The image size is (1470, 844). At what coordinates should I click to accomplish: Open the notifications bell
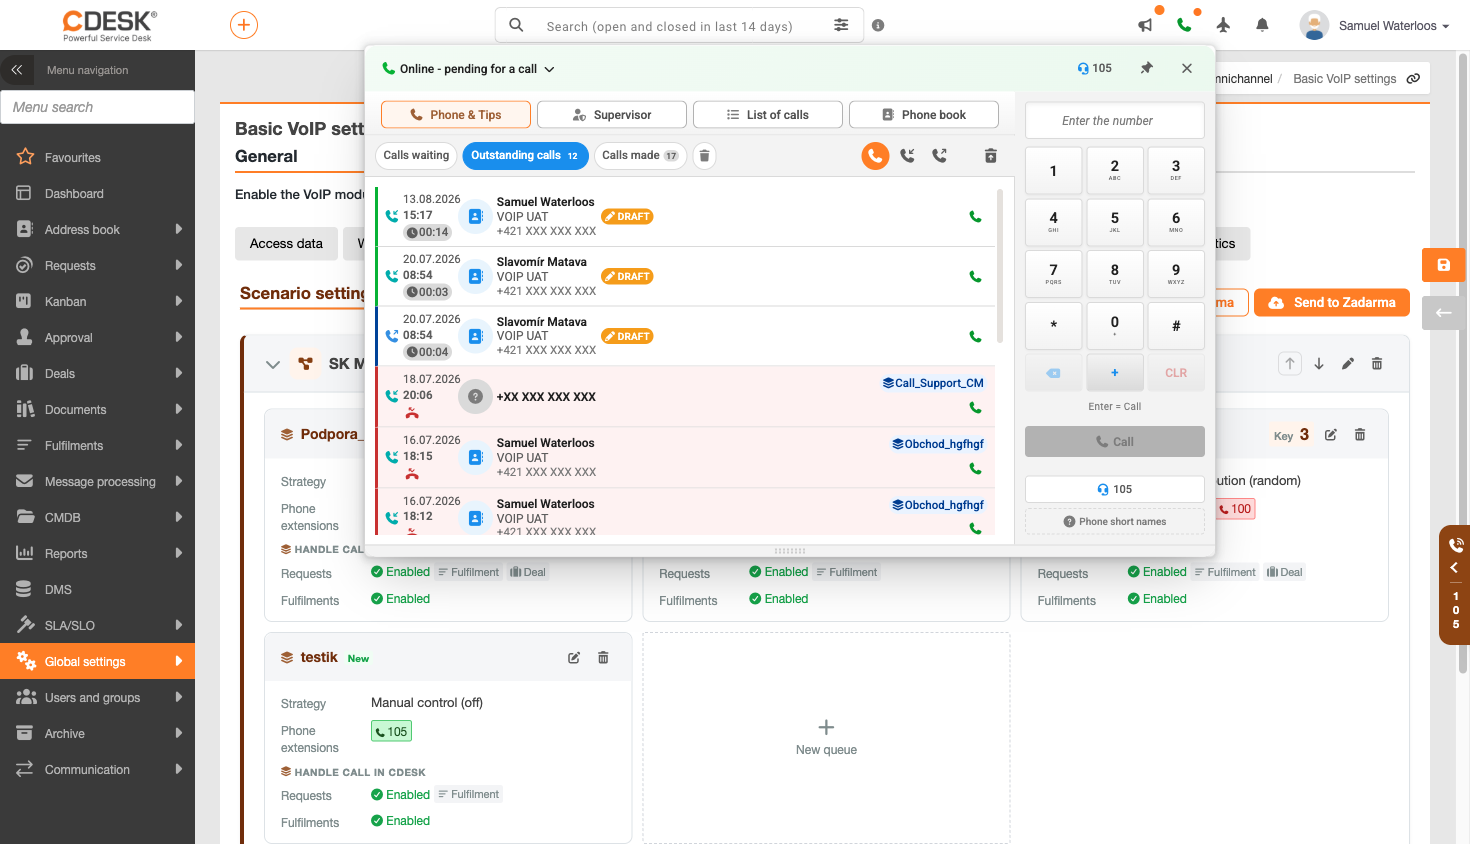(1262, 26)
